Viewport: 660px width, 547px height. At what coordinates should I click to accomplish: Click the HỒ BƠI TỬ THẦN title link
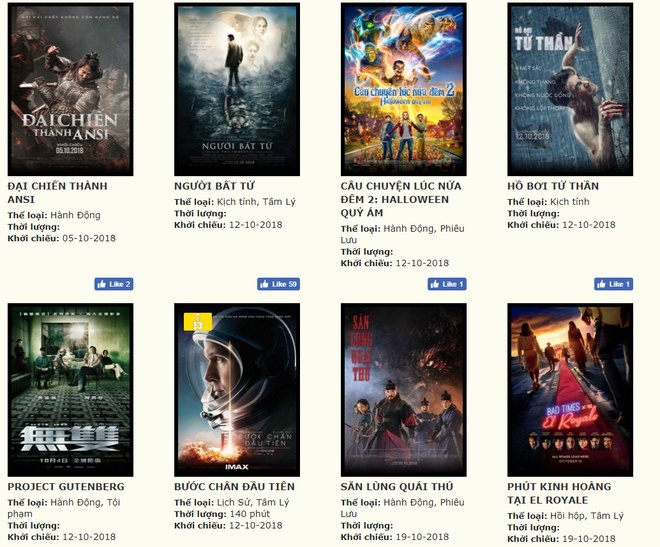553,186
